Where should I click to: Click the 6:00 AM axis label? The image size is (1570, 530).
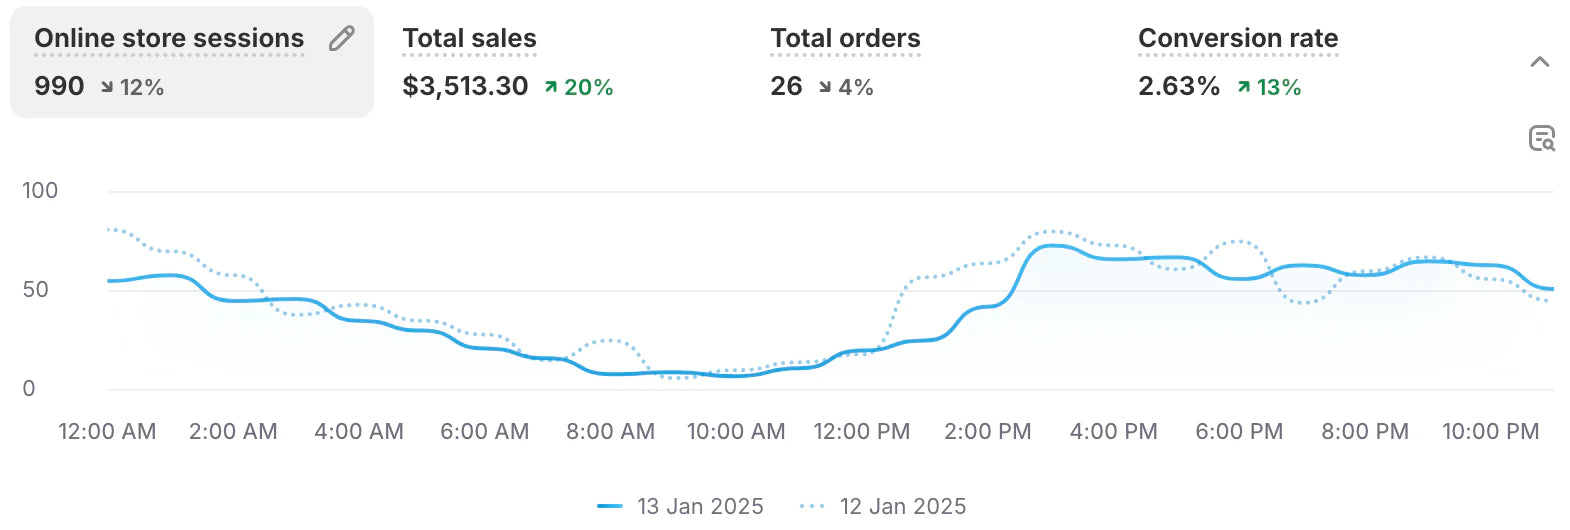484,432
